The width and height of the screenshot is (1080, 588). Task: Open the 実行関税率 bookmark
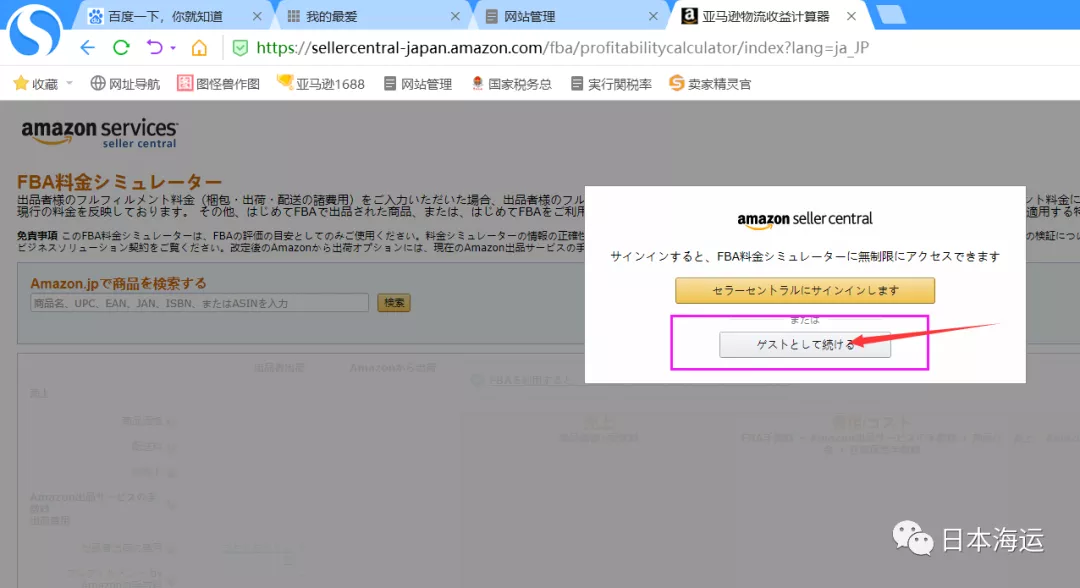click(611, 84)
